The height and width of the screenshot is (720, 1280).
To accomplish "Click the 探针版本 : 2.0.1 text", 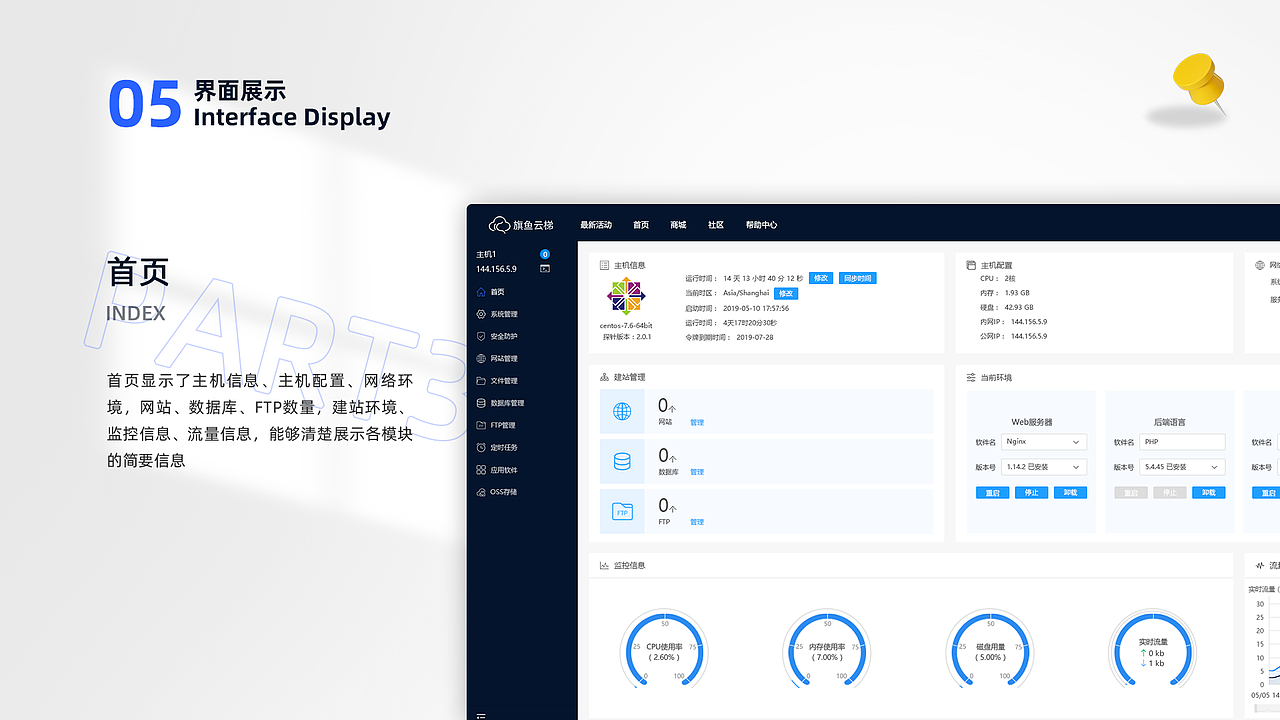I will [x=627, y=337].
